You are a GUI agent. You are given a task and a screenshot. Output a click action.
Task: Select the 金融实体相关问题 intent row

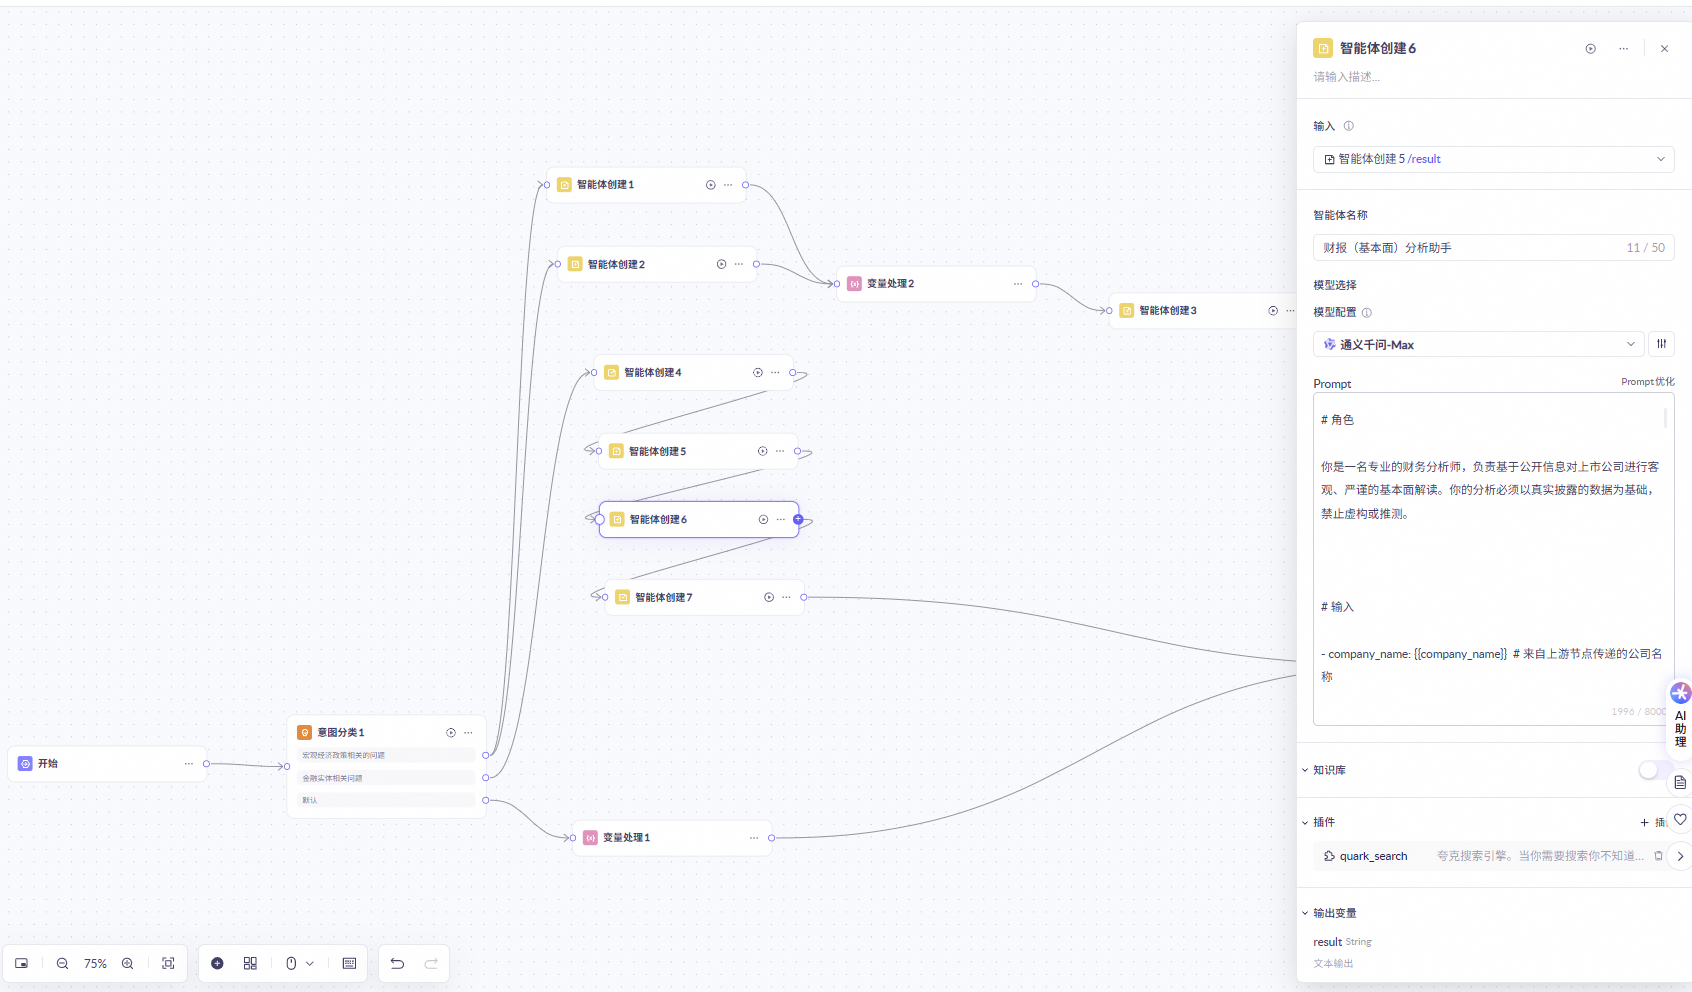[385, 778]
